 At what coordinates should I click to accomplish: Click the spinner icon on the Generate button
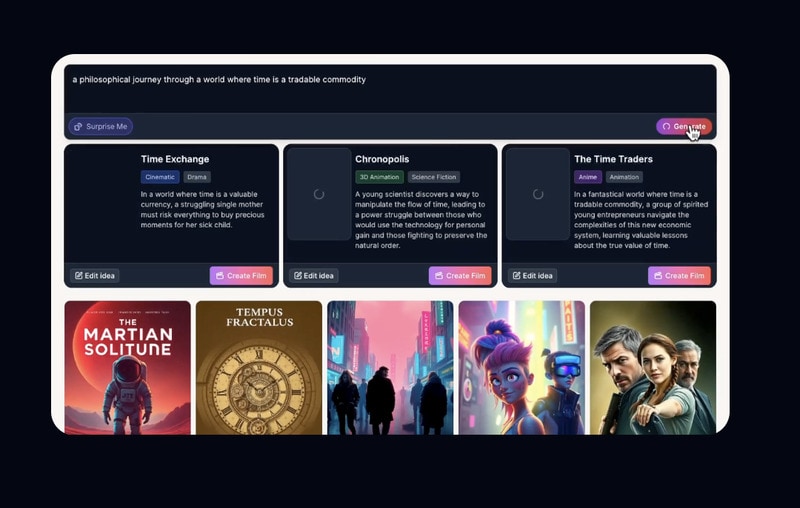tap(667, 127)
